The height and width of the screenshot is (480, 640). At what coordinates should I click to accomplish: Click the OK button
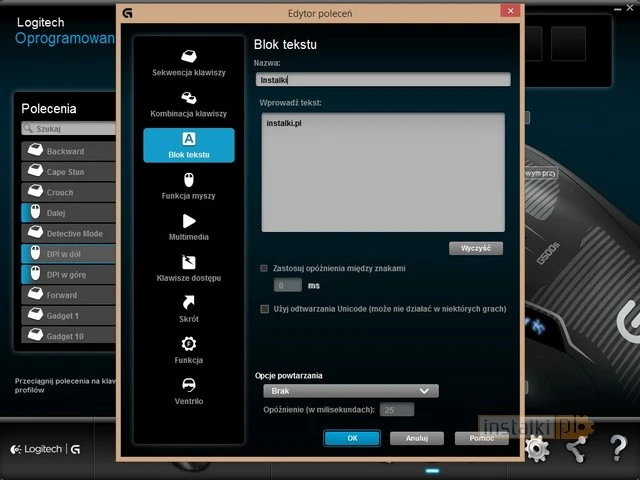click(x=352, y=438)
